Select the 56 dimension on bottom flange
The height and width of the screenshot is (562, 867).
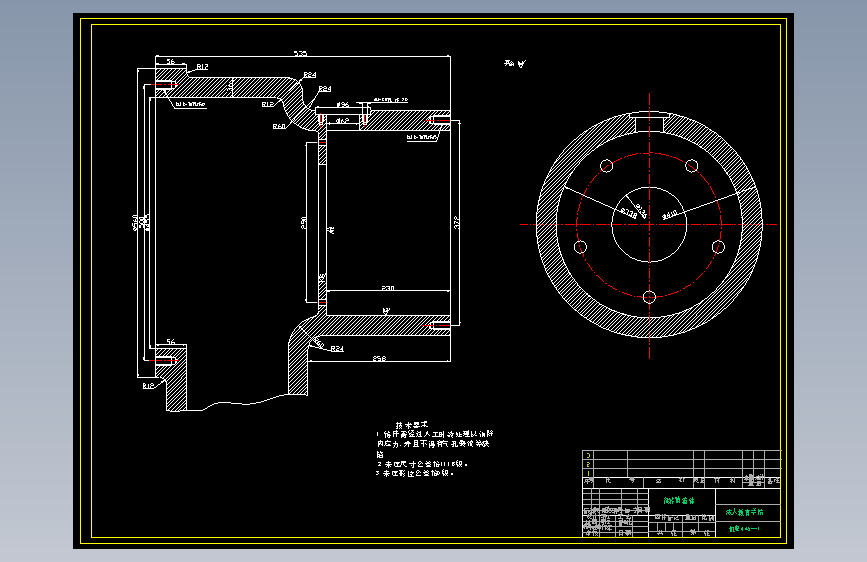(170, 341)
